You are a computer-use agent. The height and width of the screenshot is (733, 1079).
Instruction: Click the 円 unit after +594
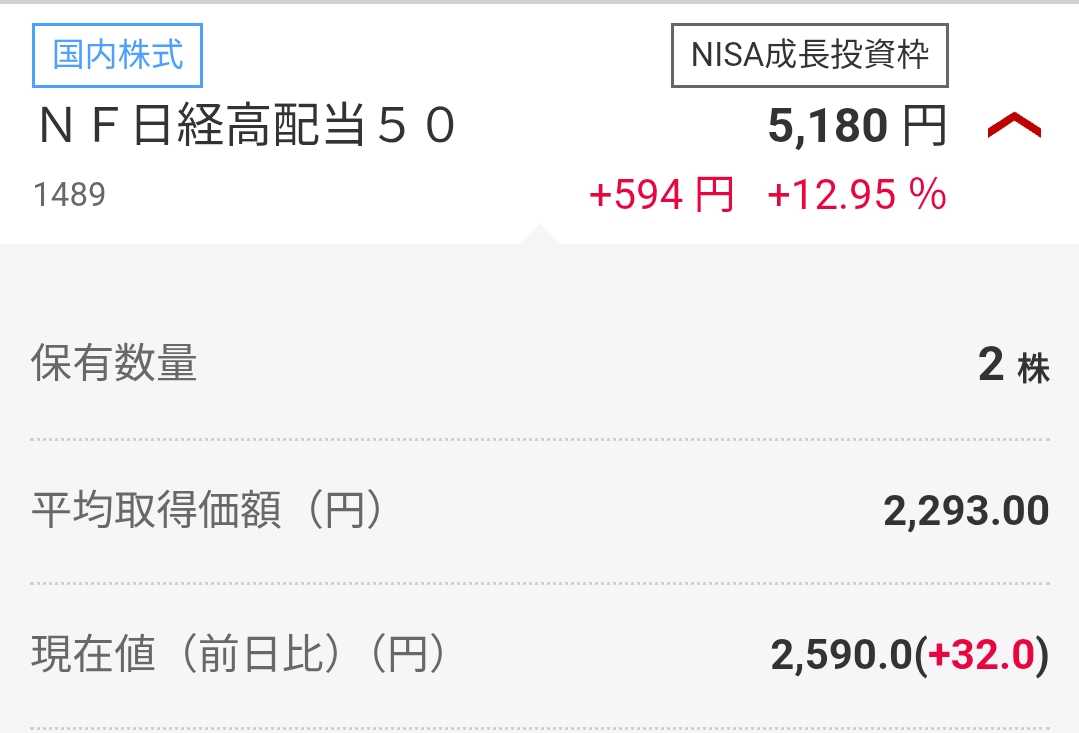tap(714, 194)
